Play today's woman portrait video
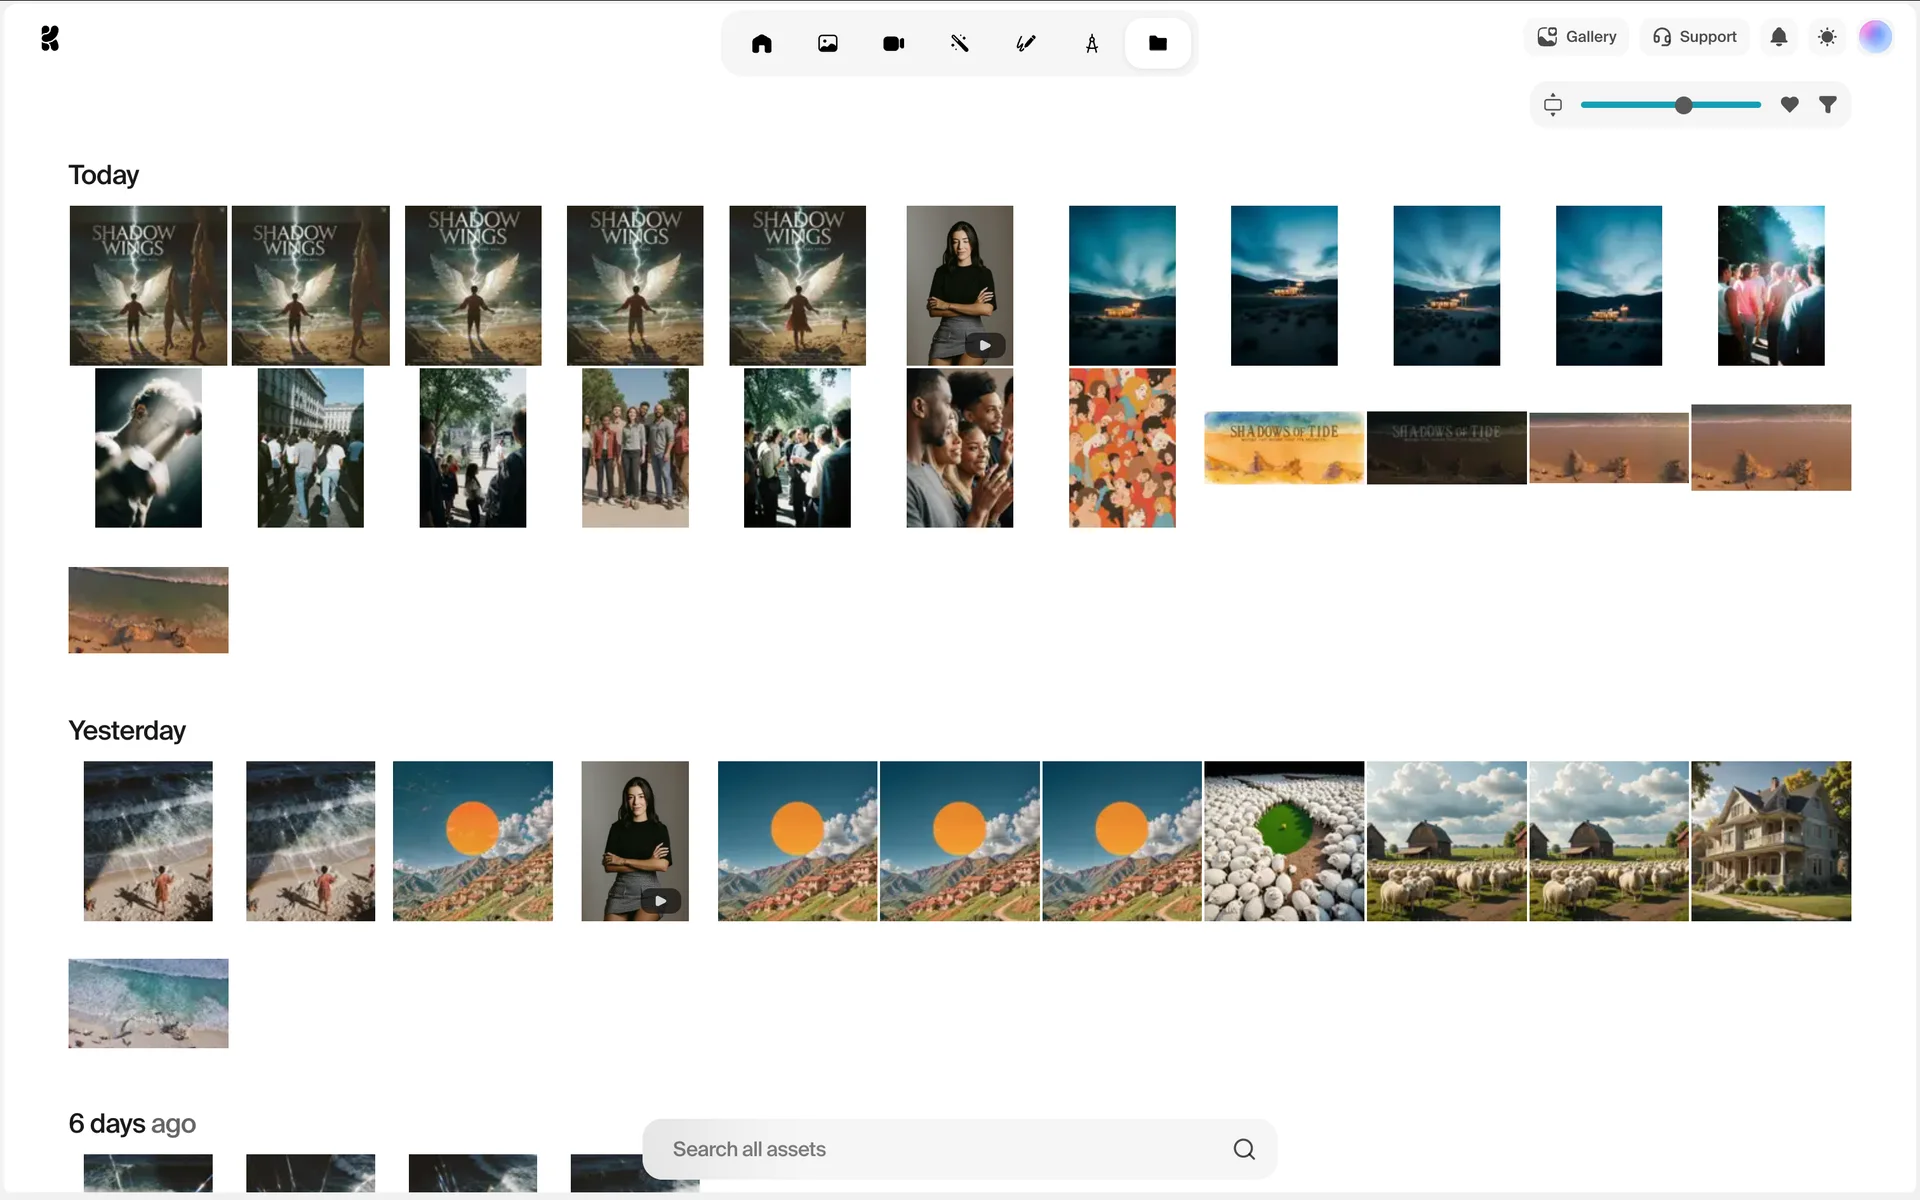The height and width of the screenshot is (1200, 1920). click(984, 345)
